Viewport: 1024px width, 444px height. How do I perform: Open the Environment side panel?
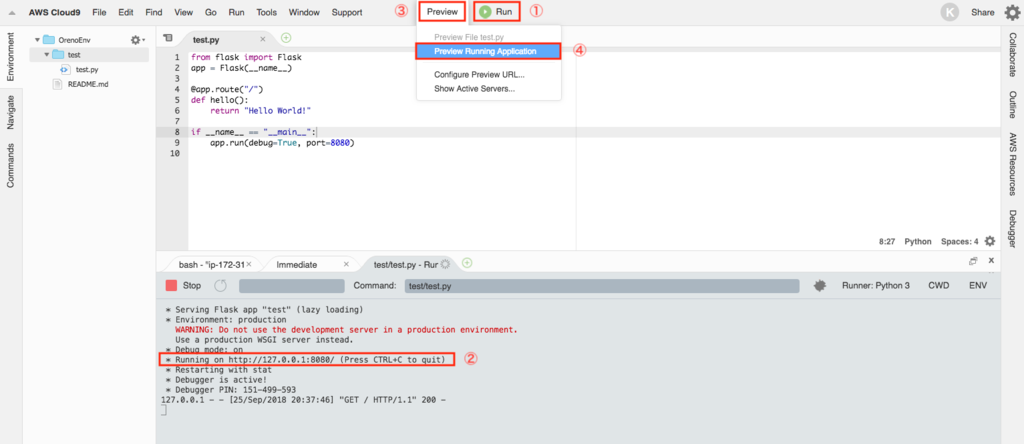tap(10, 57)
